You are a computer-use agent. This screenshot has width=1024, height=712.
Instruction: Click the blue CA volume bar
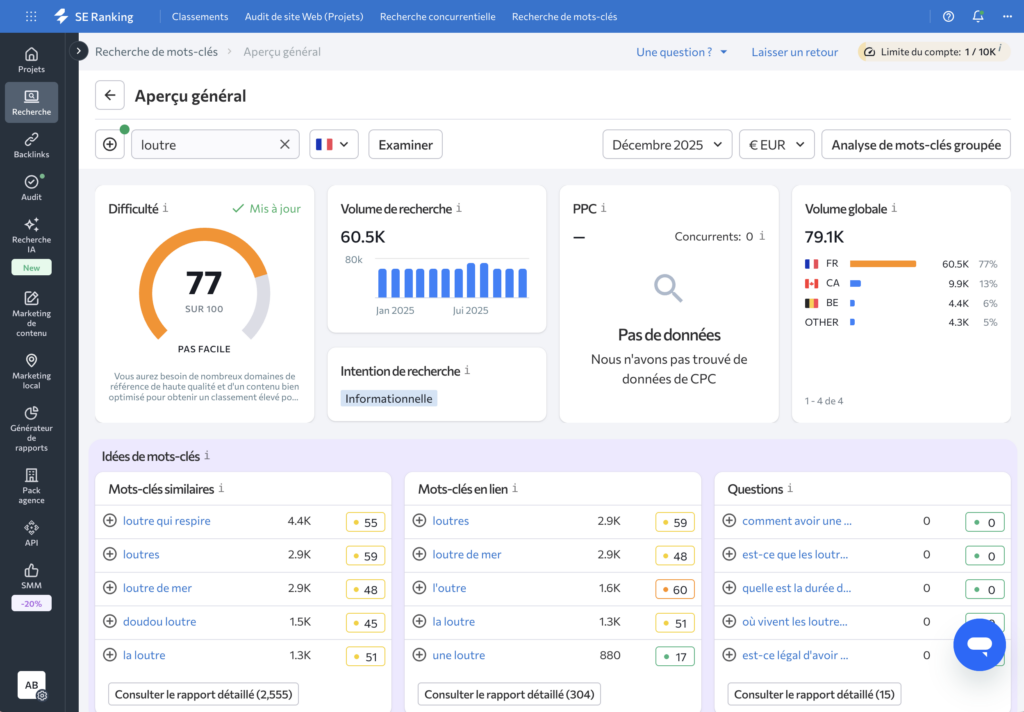coord(856,283)
